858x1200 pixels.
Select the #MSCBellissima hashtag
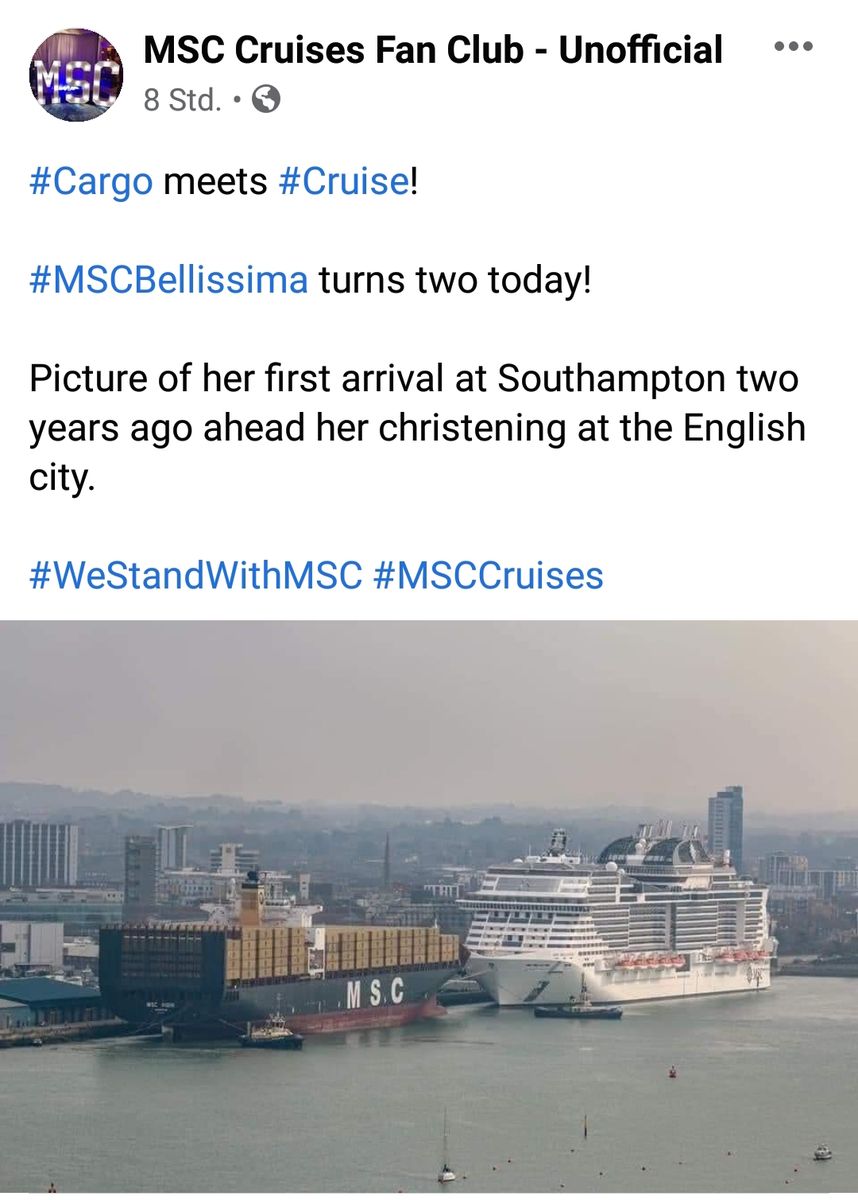click(x=169, y=280)
